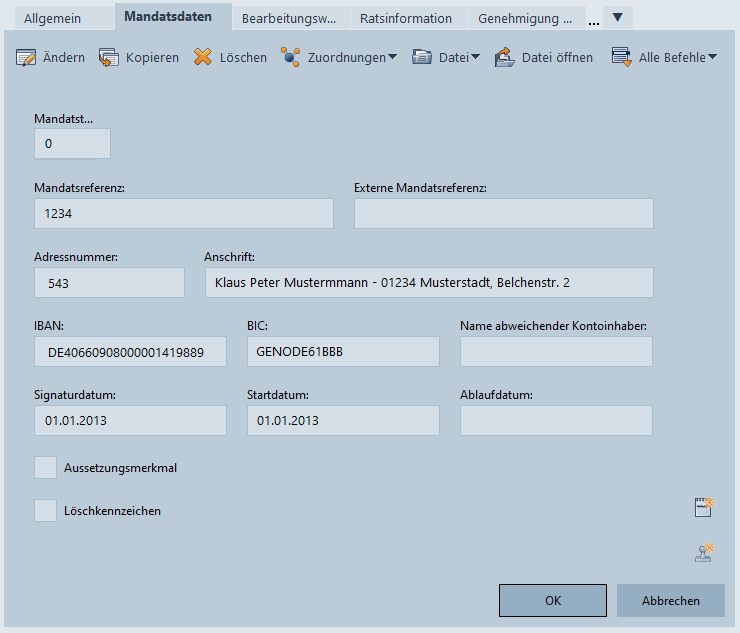The image size is (740, 633).
Task: Click the Alle Befehle list icon
Action: click(x=621, y=57)
